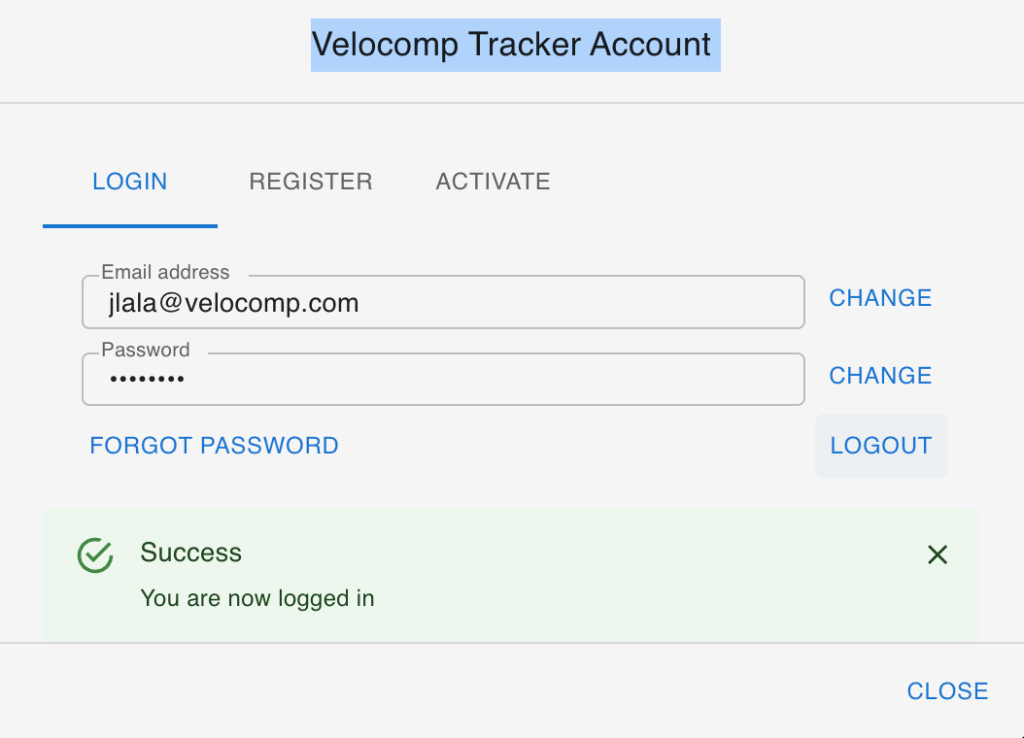This screenshot has width=1024, height=738.
Task: Click the "Password" field label
Action: (145, 350)
